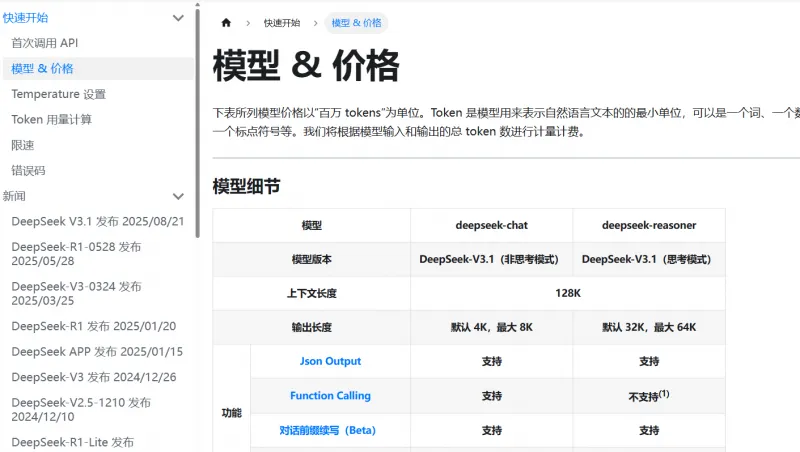The image size is (800, 452).
Task: Open Temperature 设置 page
Action: 58,94
